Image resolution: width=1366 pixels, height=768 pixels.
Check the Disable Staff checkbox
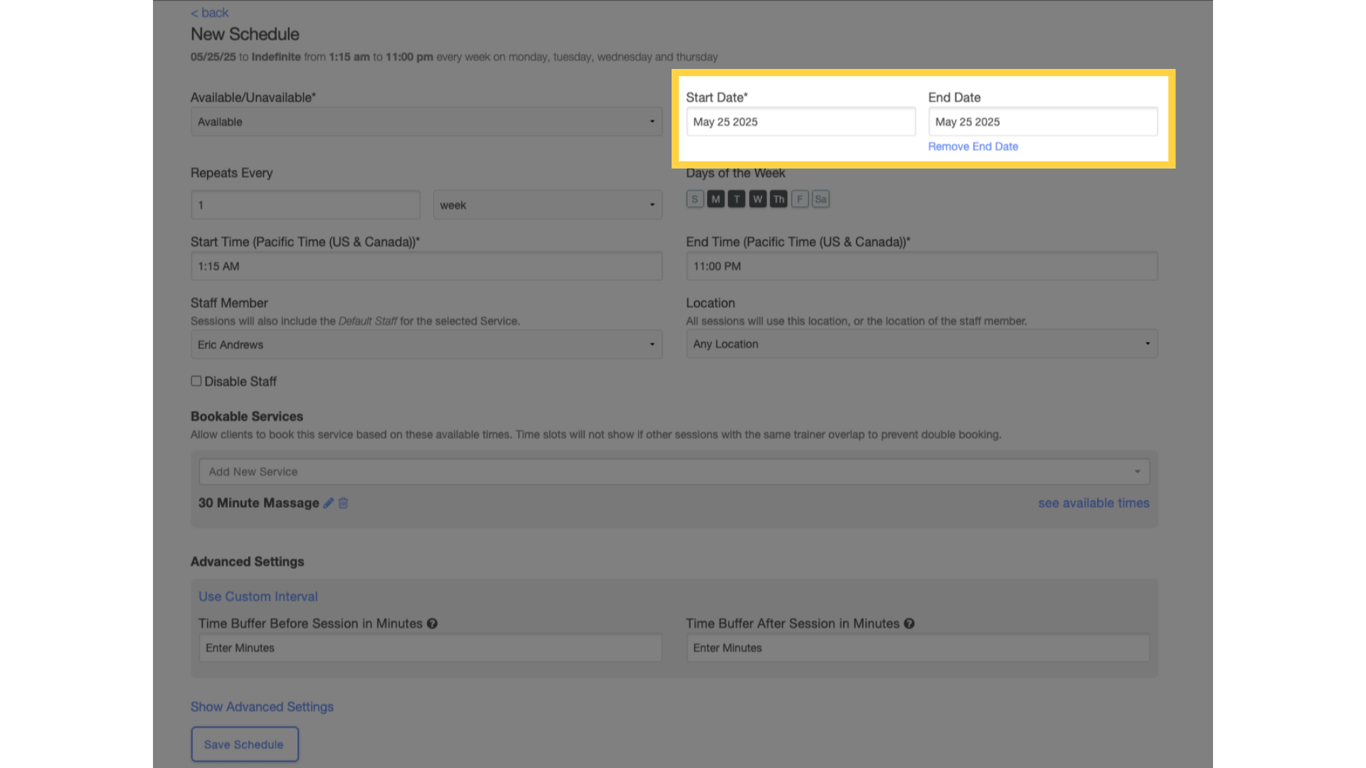(196, 380)
